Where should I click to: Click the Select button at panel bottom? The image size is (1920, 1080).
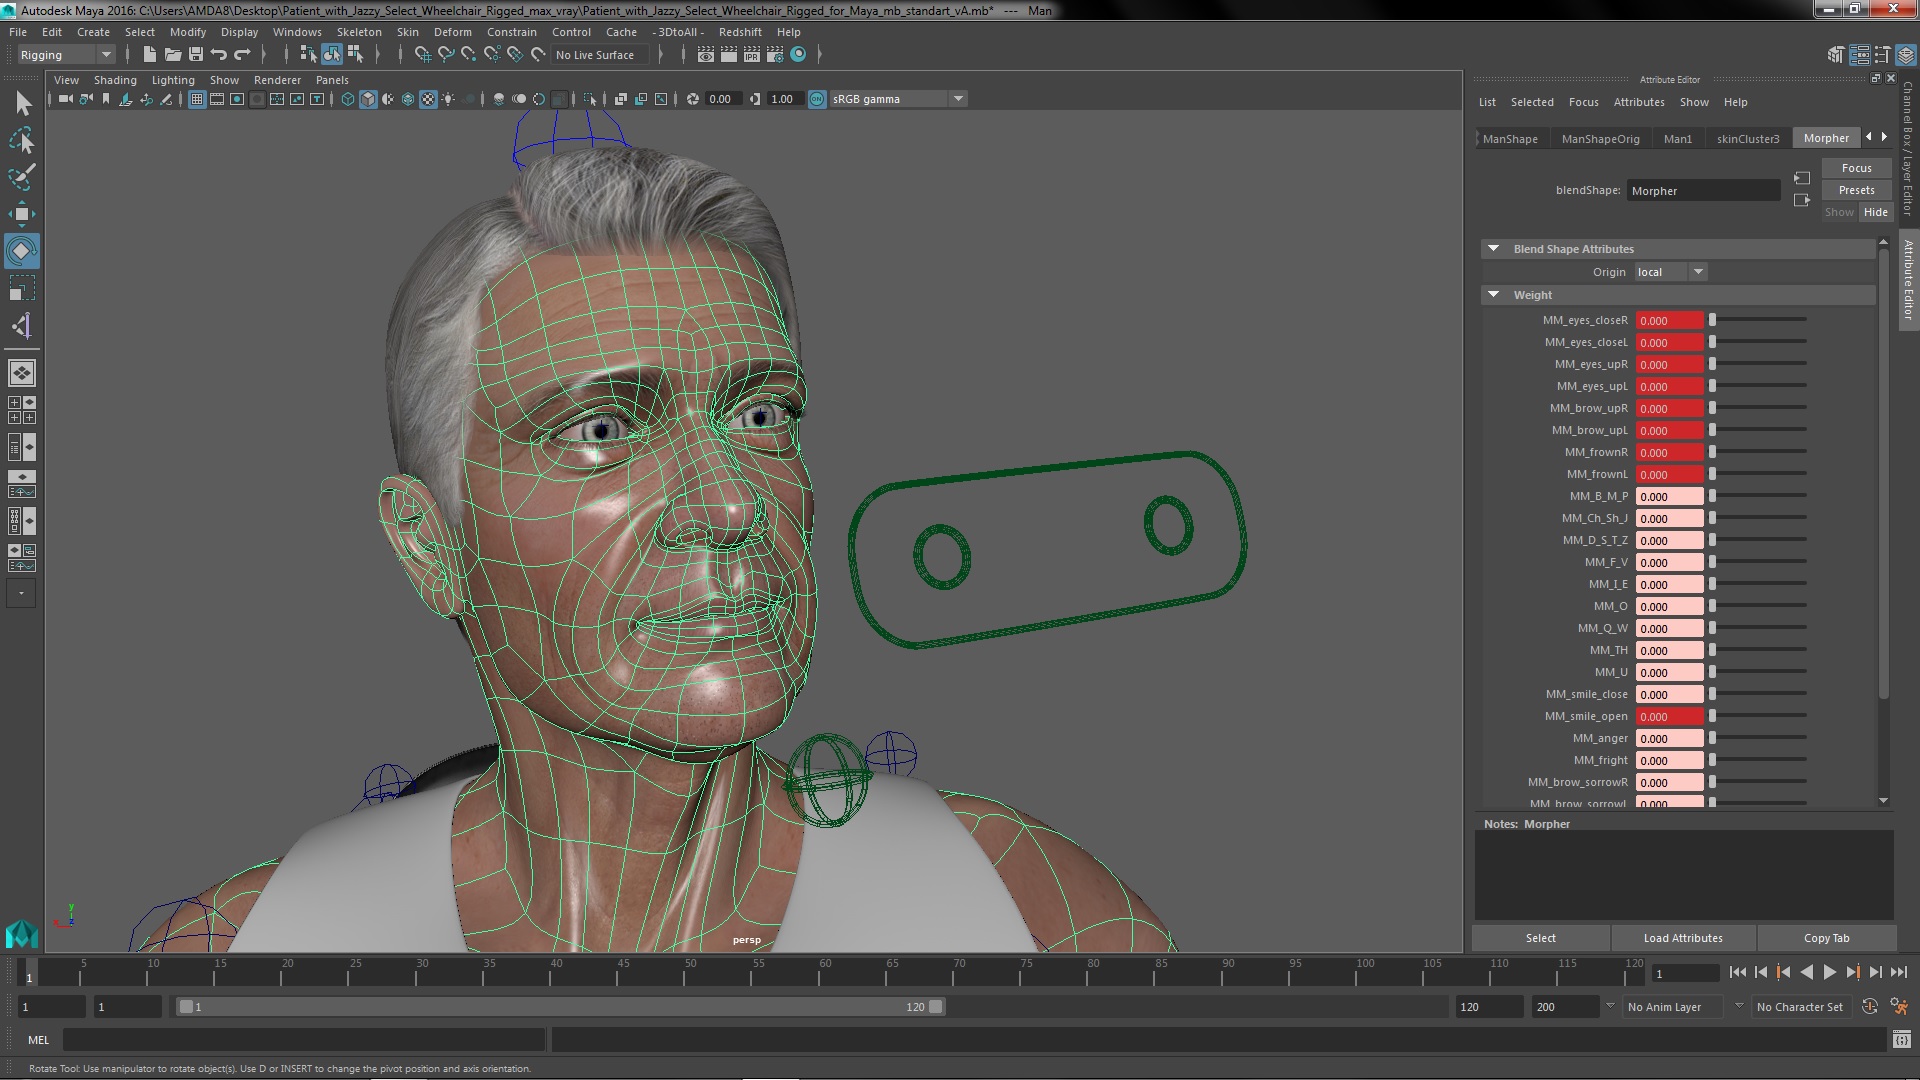pyautogui.click(x=1540, y=938)
